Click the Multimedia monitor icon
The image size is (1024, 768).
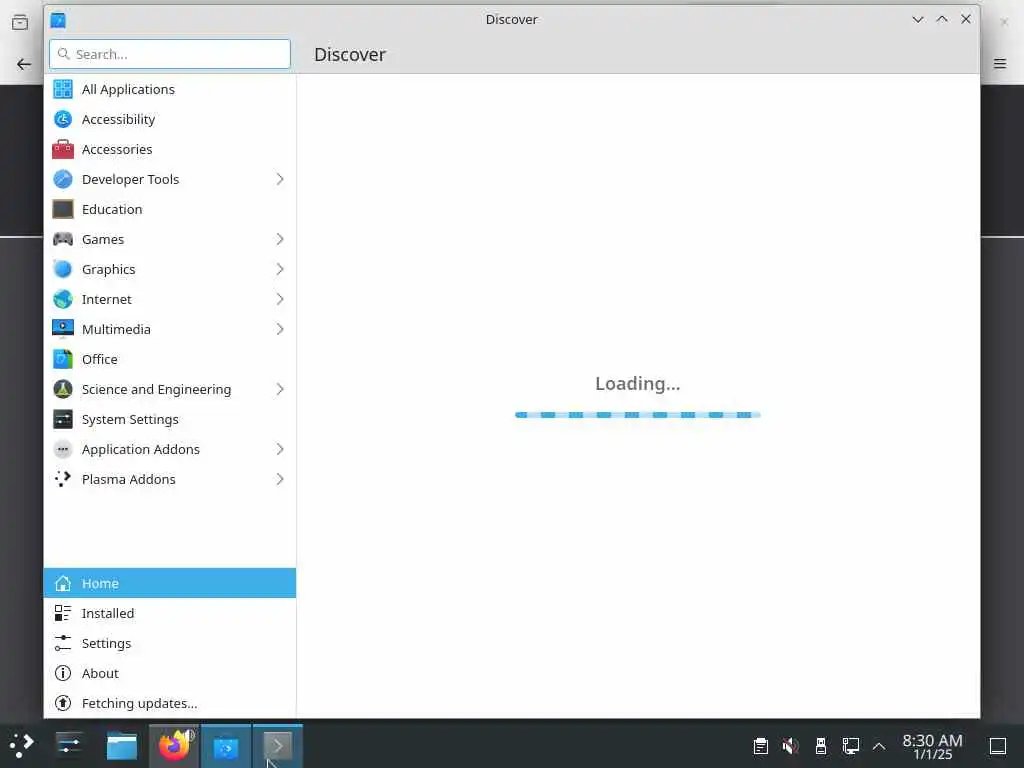(63, 329)
